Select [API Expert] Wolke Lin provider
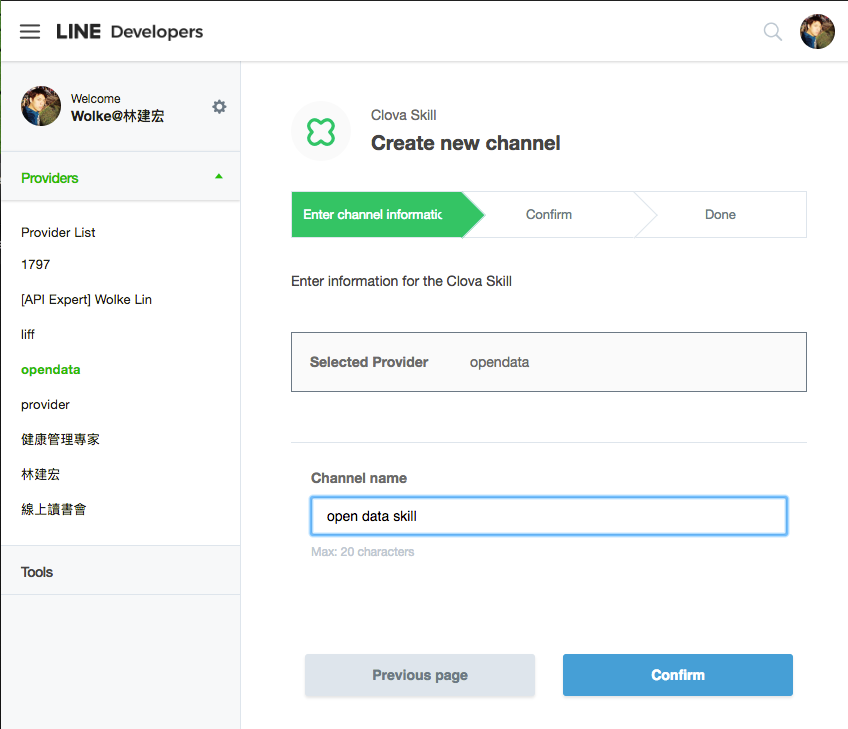 [87, 300]
